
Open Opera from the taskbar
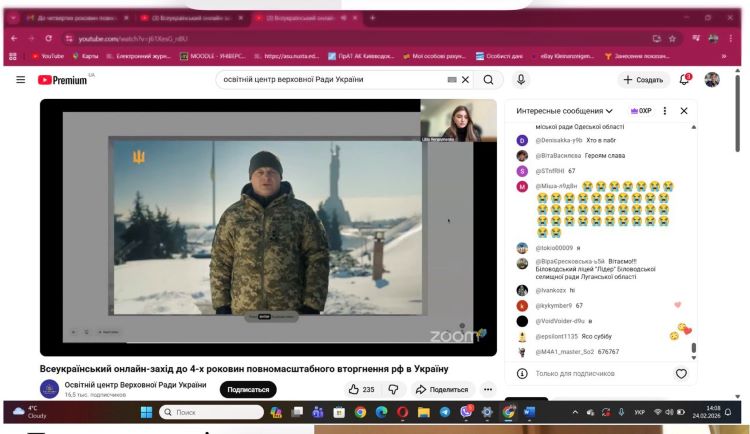click(402, 412)
